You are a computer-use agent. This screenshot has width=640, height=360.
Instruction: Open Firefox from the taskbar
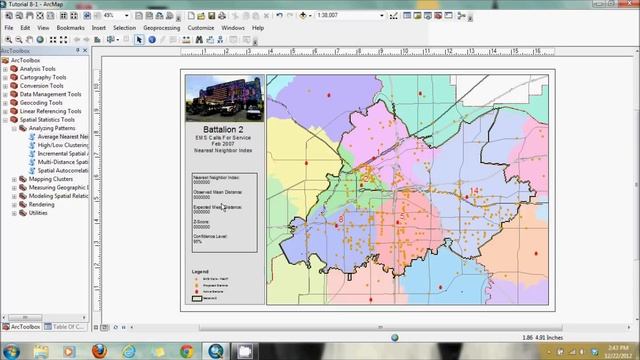coord(99,351)
